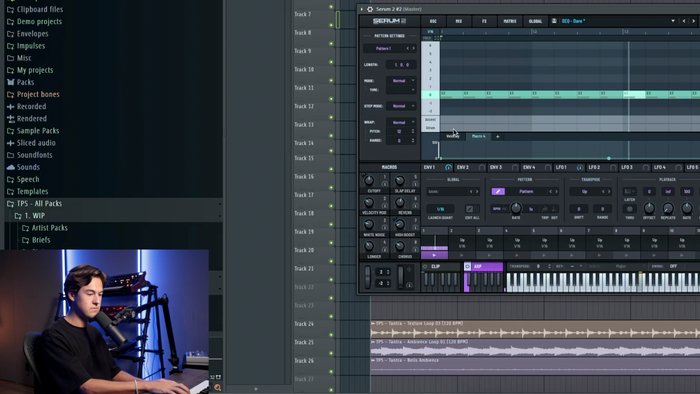The height and width of the screenshot is (394, 700).
Task: Click the save preset disk icon
Action: tap(554, 21)
